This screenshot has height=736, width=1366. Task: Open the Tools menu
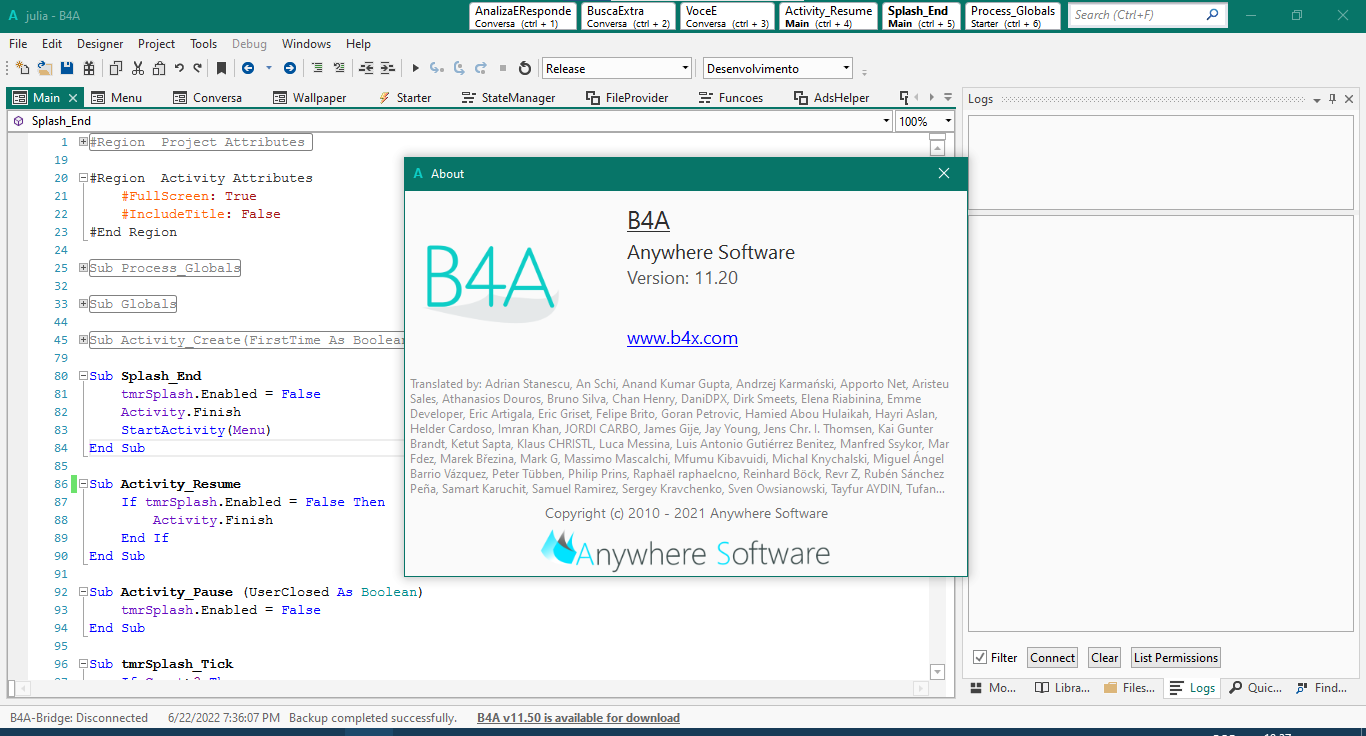(x=203, y=44)
